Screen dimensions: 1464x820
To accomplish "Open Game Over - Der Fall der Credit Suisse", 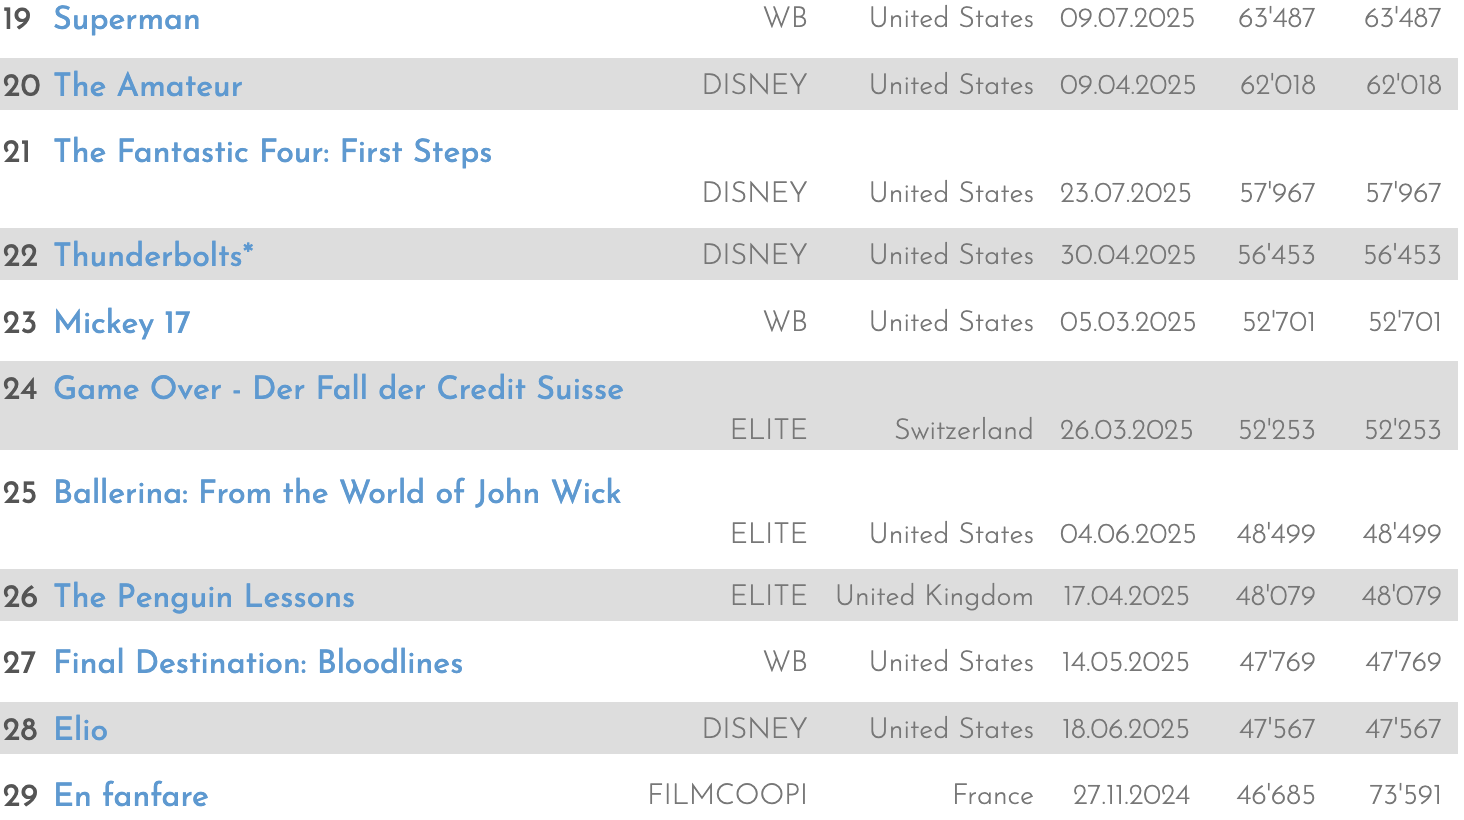I will click(339, 388).
